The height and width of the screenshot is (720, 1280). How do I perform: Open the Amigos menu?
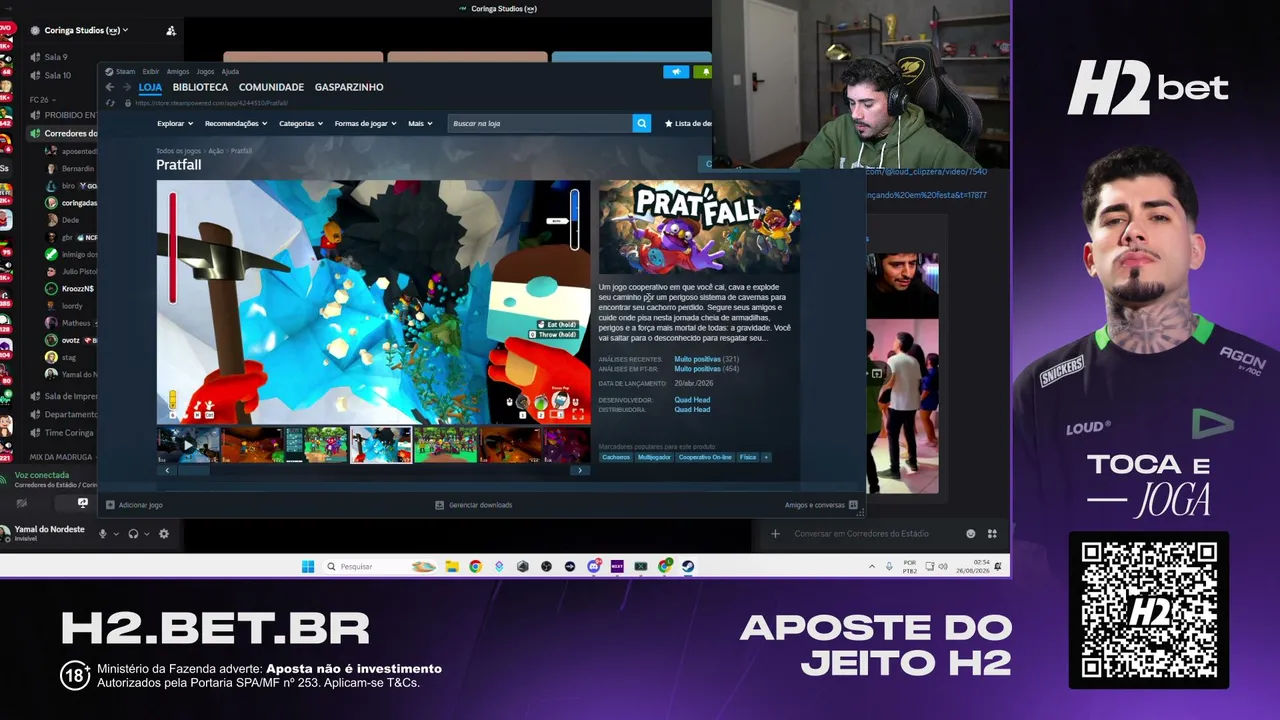pos(178,72)
